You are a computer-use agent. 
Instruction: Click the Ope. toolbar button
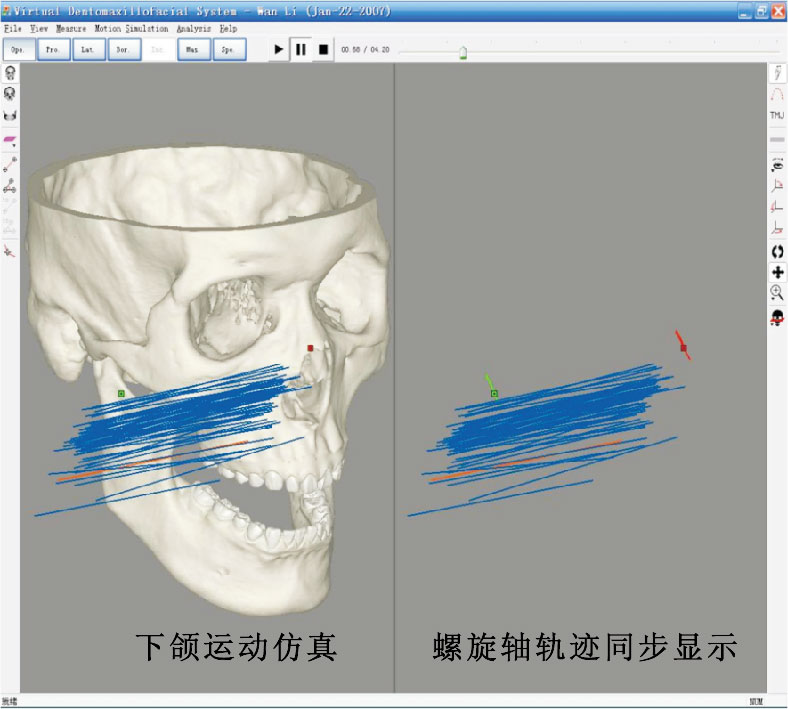19,49
